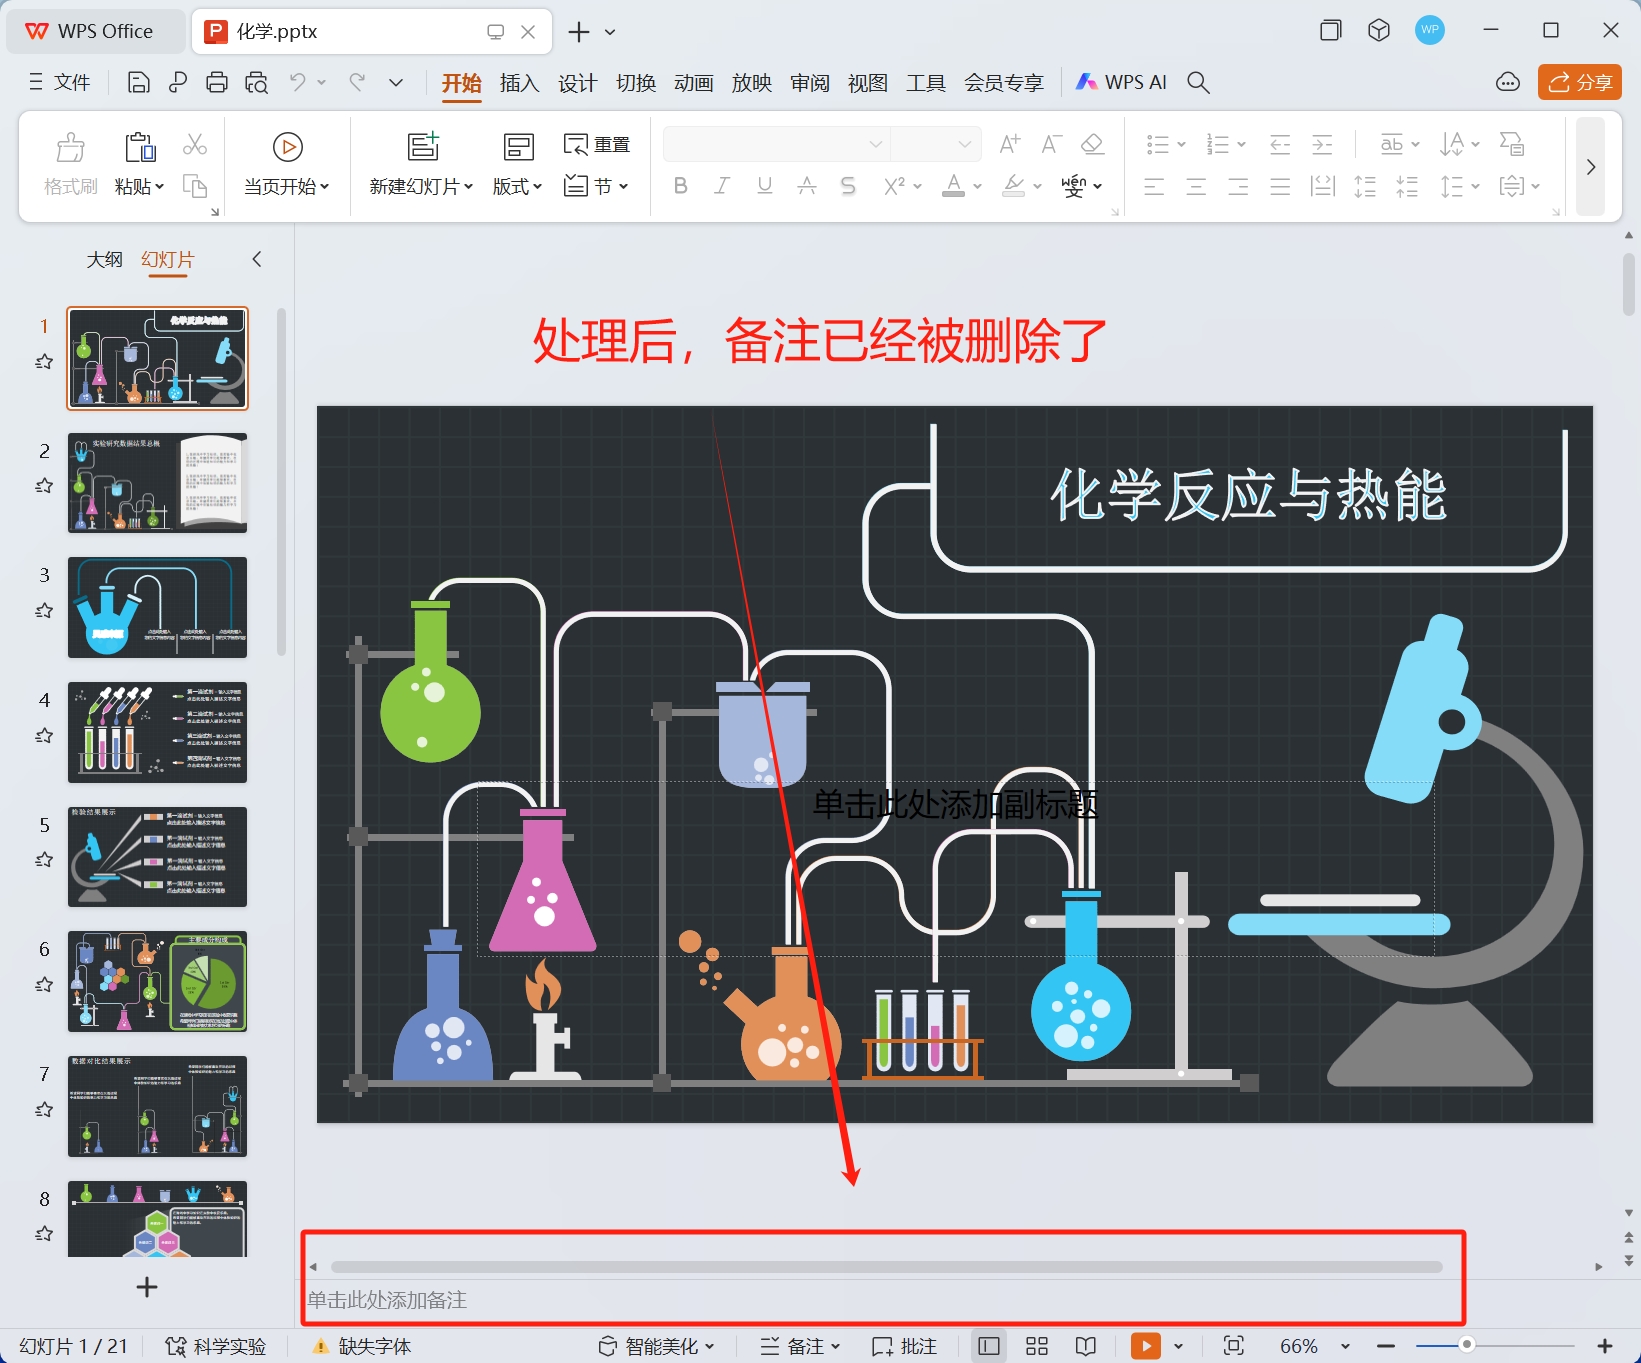
Task: Select slide 3 thumbnail in the panel
Action: 157,607
